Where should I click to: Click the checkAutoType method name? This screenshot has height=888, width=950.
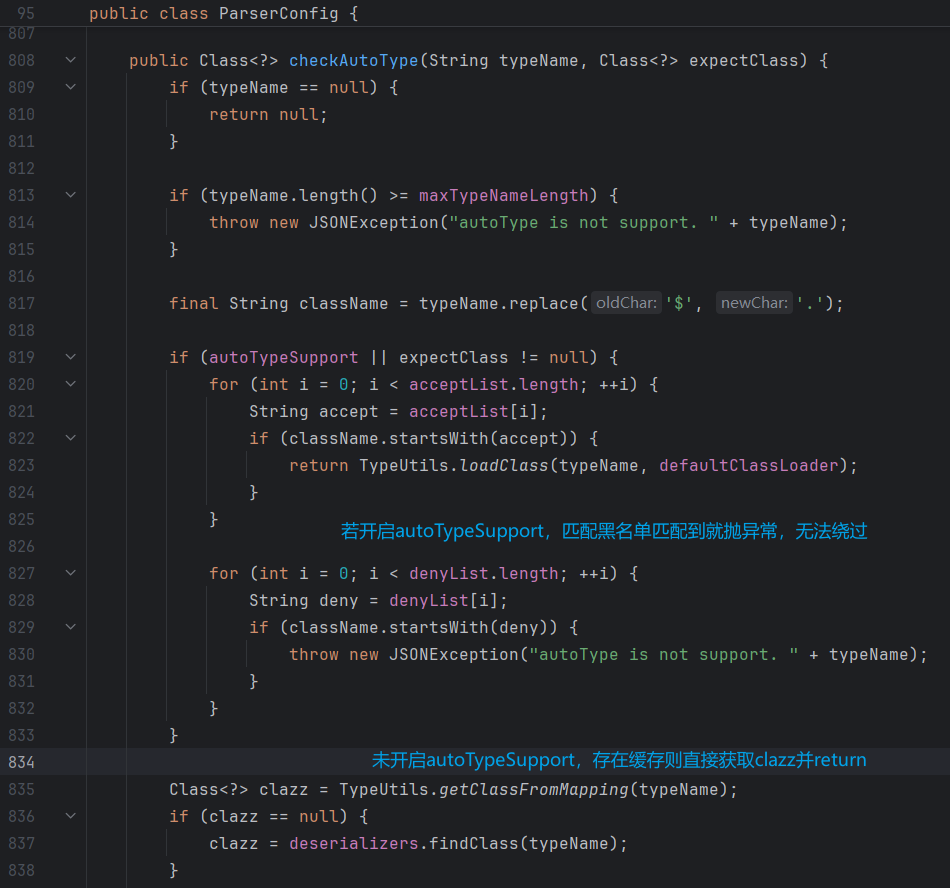click(353, 61)
